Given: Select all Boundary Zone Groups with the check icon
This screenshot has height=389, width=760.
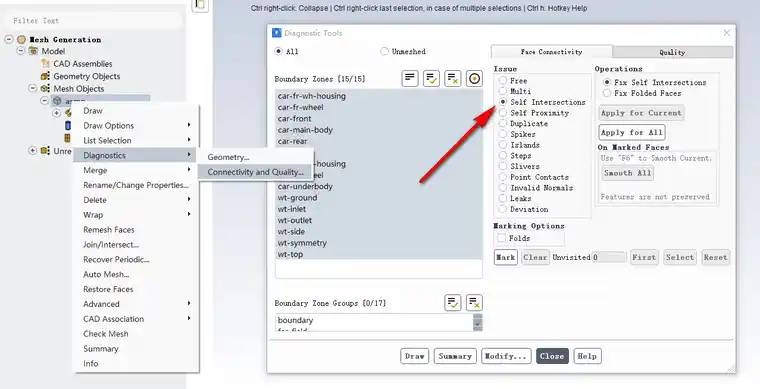Looking at the screenshot, I should click(452, 302).
